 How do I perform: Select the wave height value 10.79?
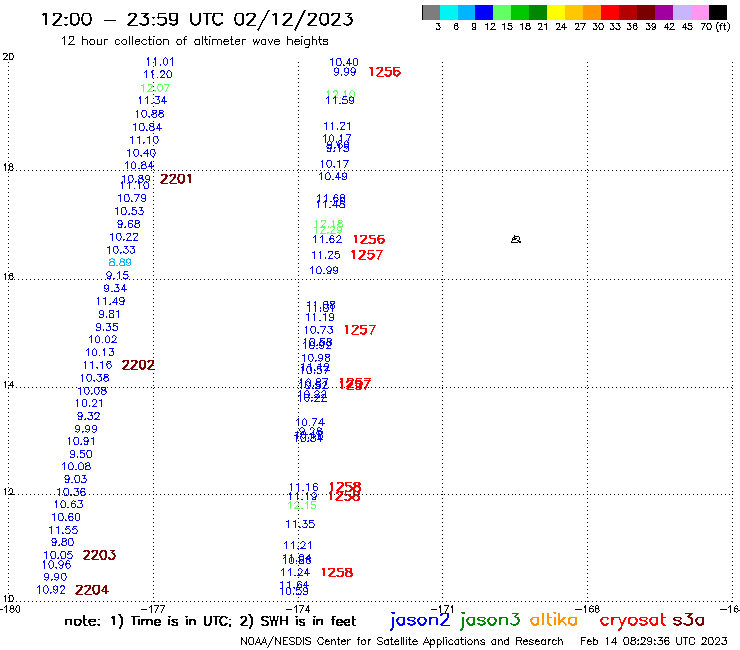[x=132, y=198]
